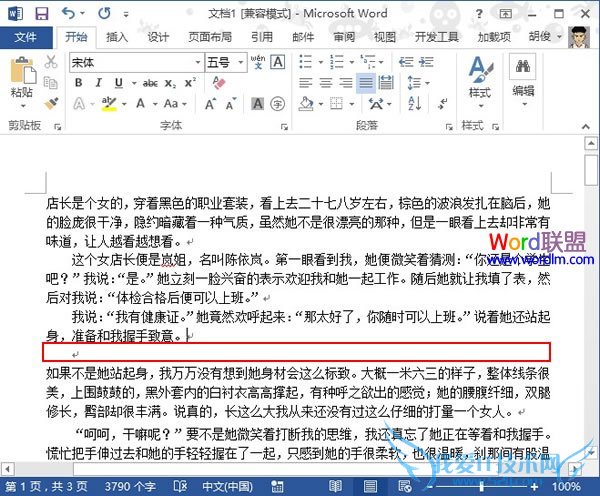Screen dimensions: 600x496
Task: Open the Paste 粘贴 dropdown arrow
Action: coord(22,106)
